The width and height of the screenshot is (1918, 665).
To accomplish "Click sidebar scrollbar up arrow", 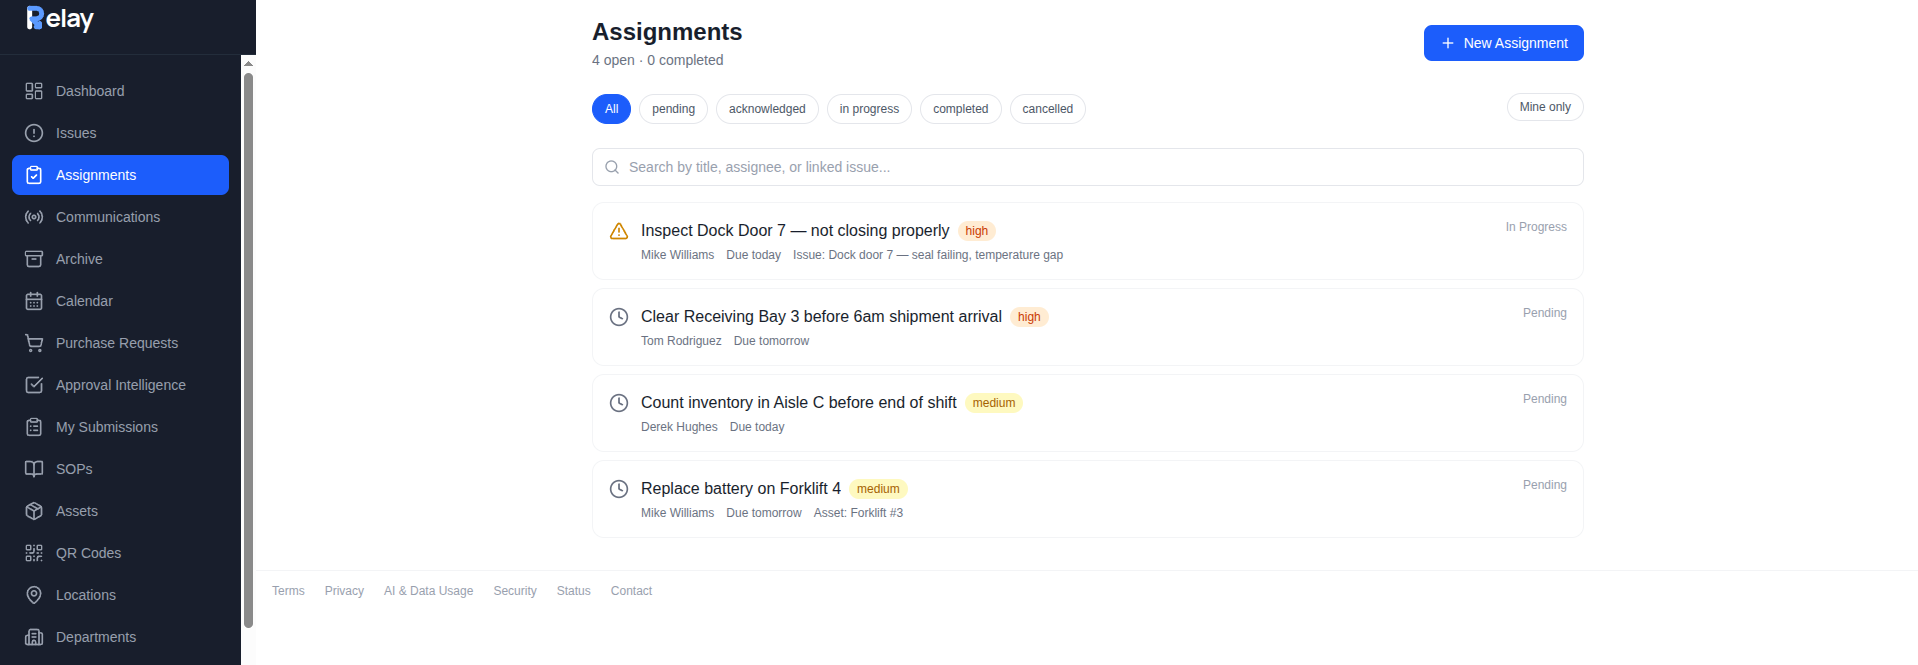I will [248, 63].
